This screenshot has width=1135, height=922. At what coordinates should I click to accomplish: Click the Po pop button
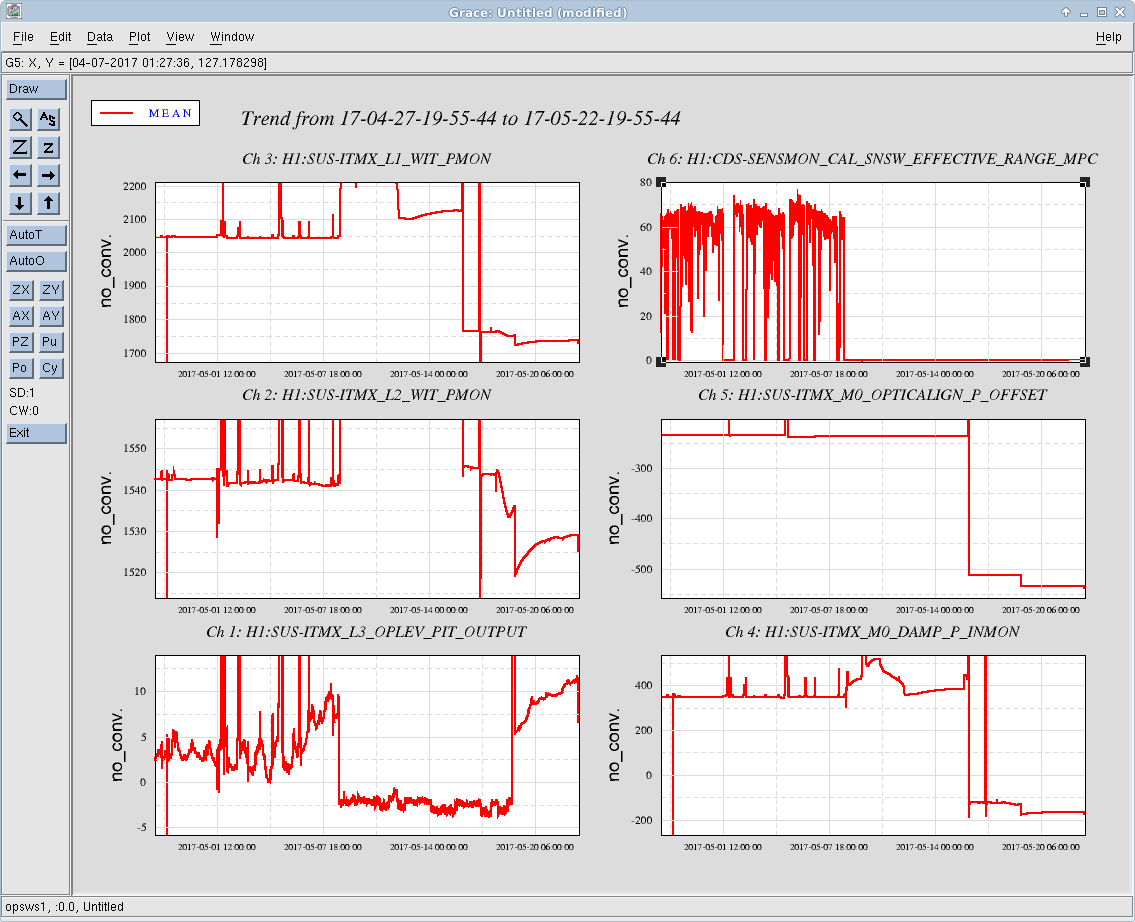21,368
